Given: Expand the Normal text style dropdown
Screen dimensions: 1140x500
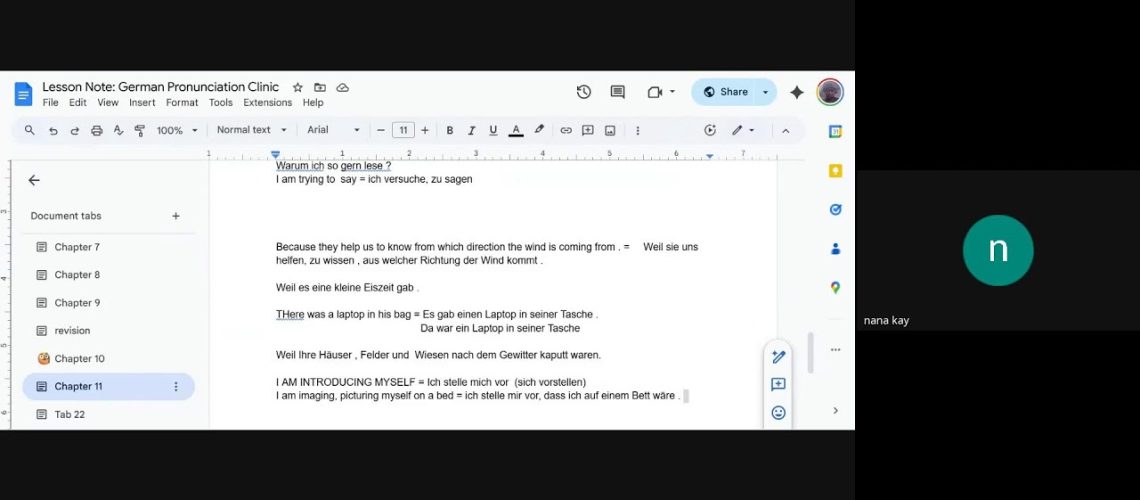Looking at the screenshot, I should [252, 130].
